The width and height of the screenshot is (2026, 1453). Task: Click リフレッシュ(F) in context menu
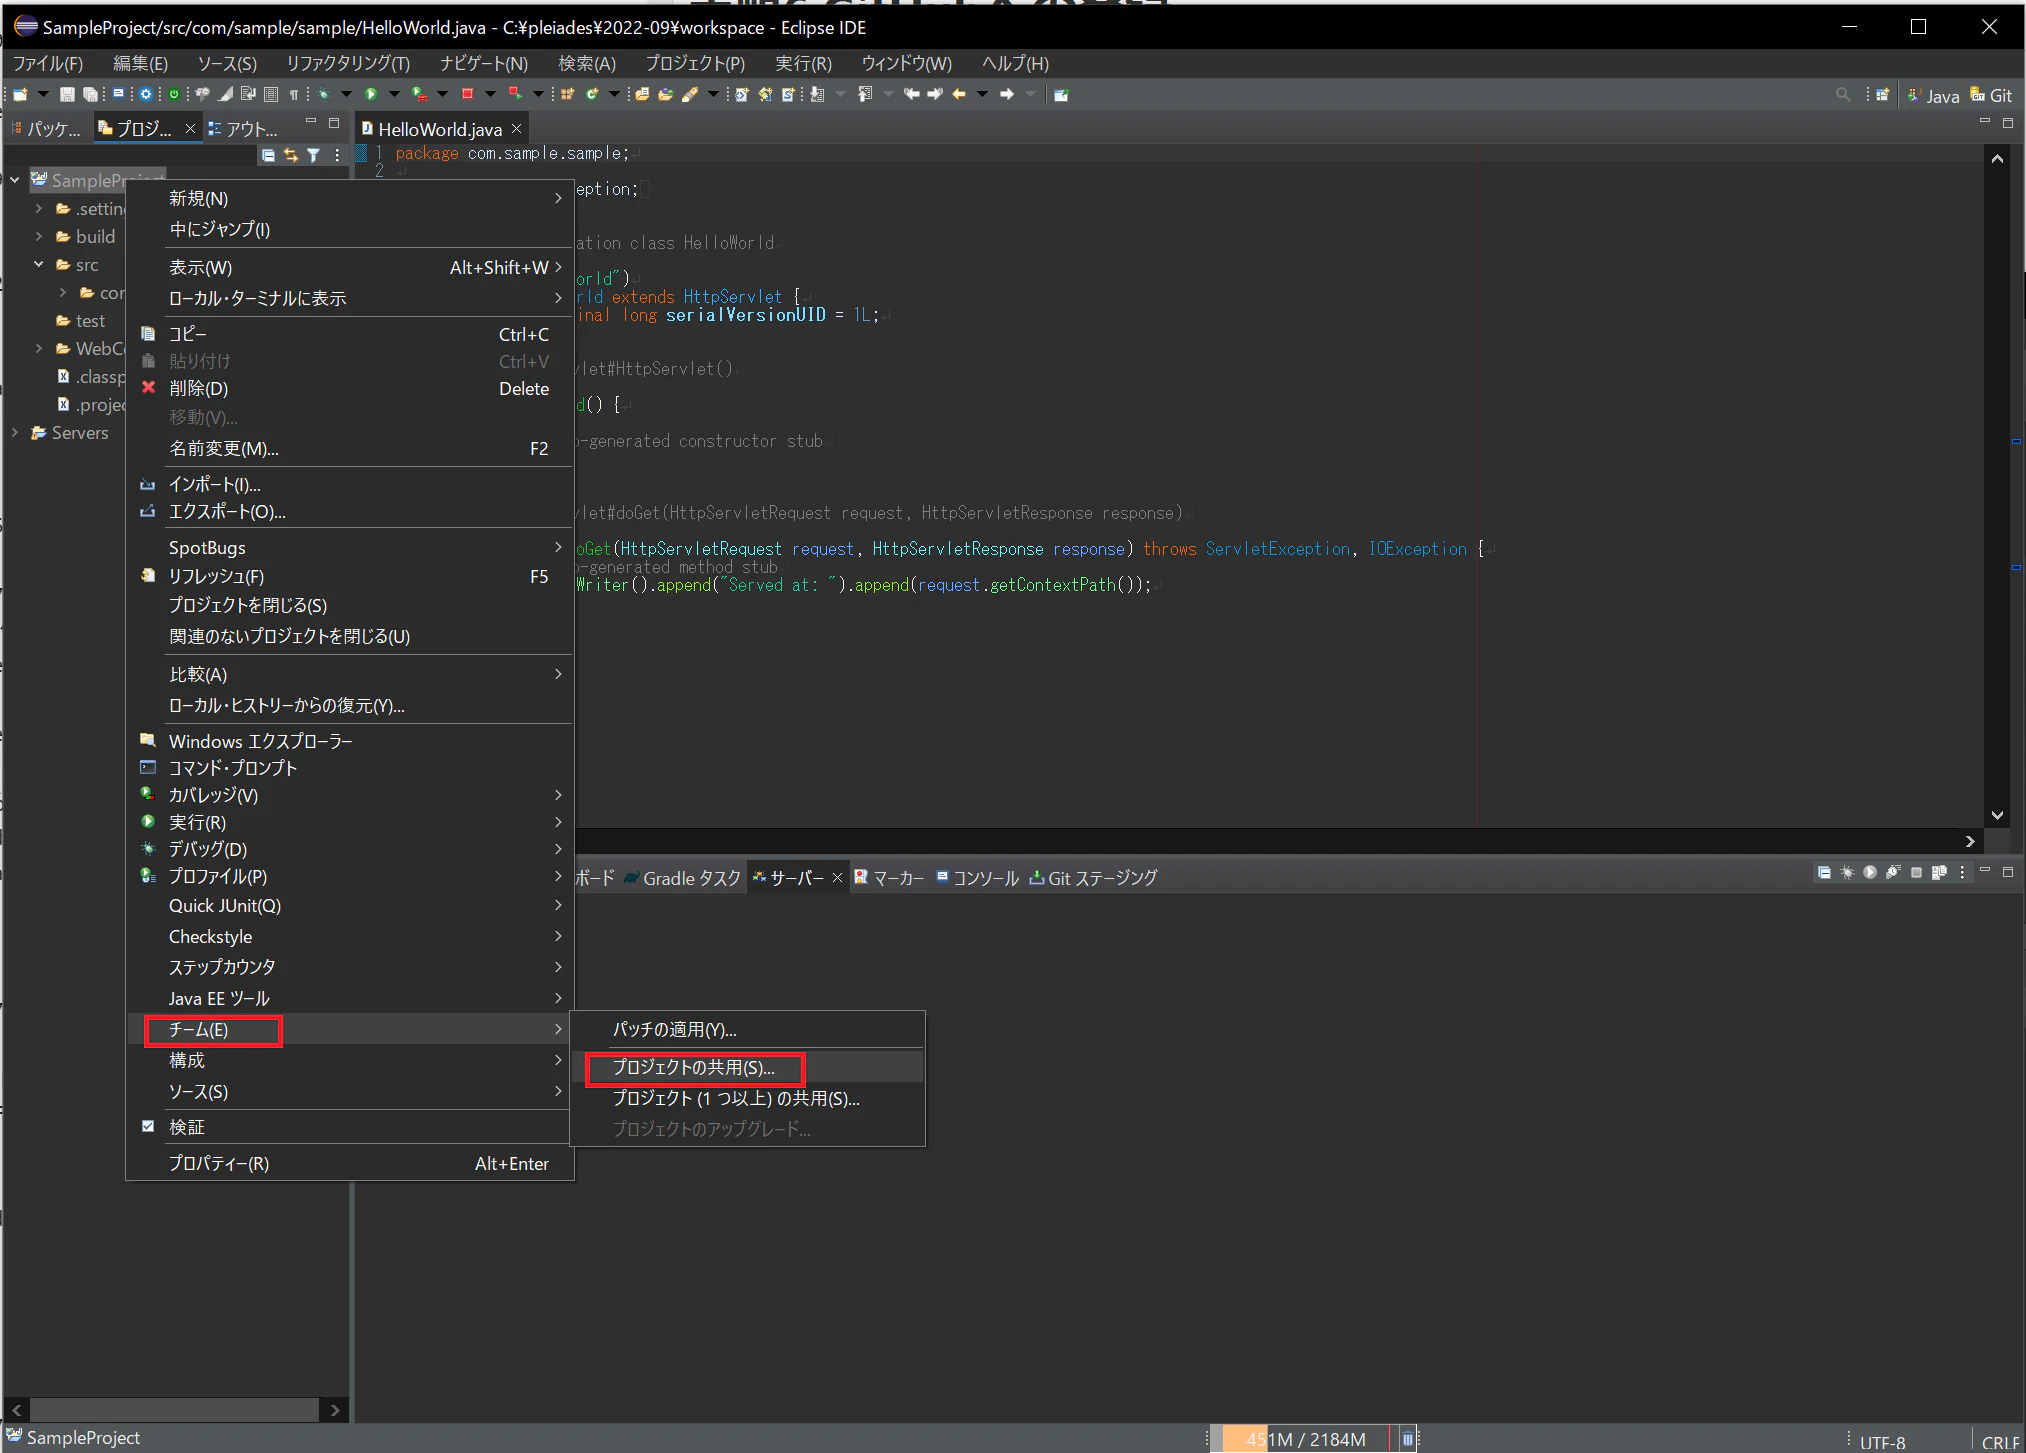(350, 576)
